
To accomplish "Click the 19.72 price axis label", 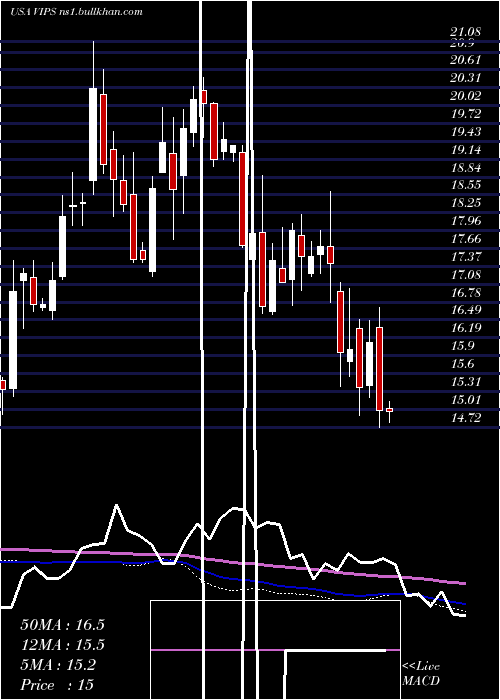I will coord(466,114).
